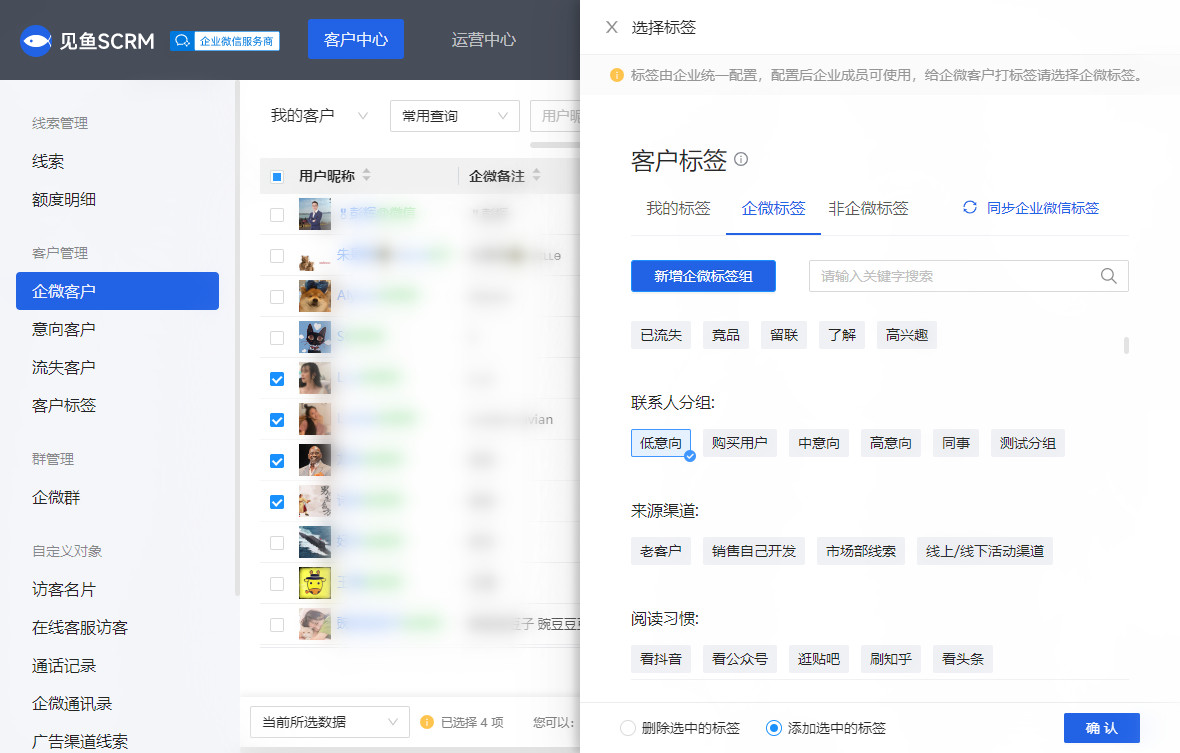Click the orange info icon near 已选择 4 项
Viewport: 1180px width, 753px height.
(x=427, y=722)
